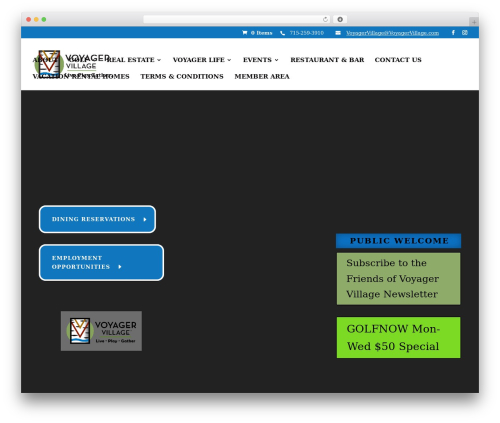Click the green macOS maximize button

click(44, 20)
